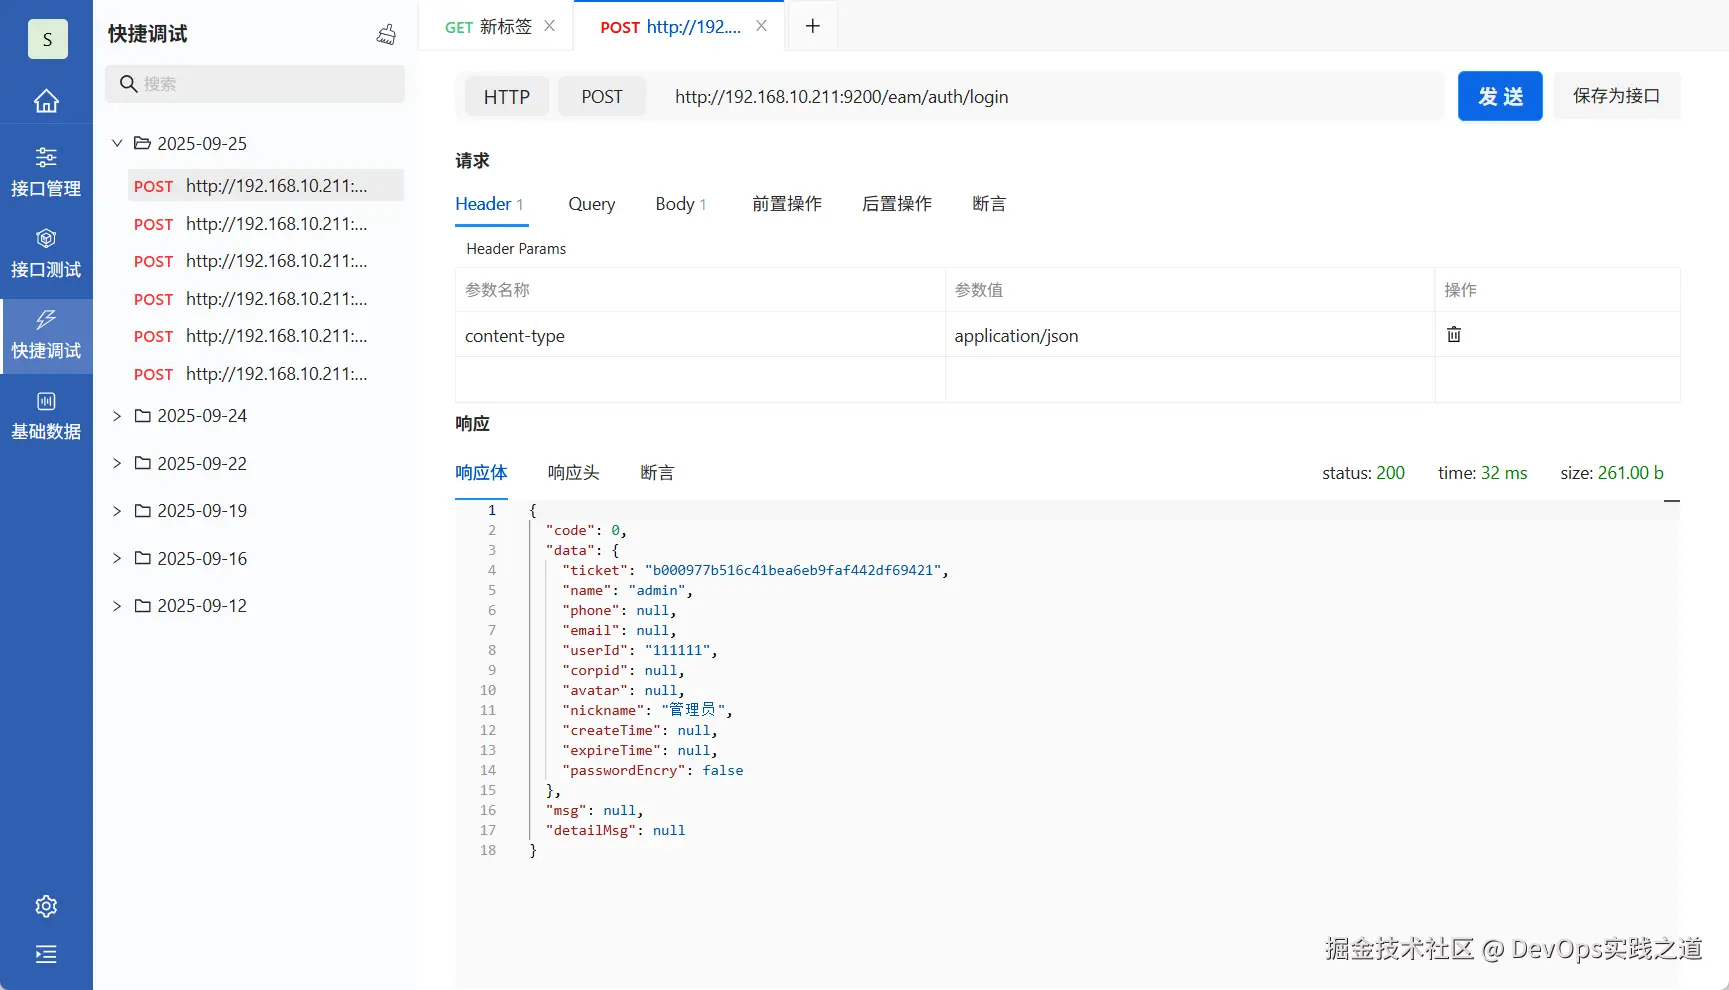
Task: Select the Header request tab
Action: pos(490,204)
